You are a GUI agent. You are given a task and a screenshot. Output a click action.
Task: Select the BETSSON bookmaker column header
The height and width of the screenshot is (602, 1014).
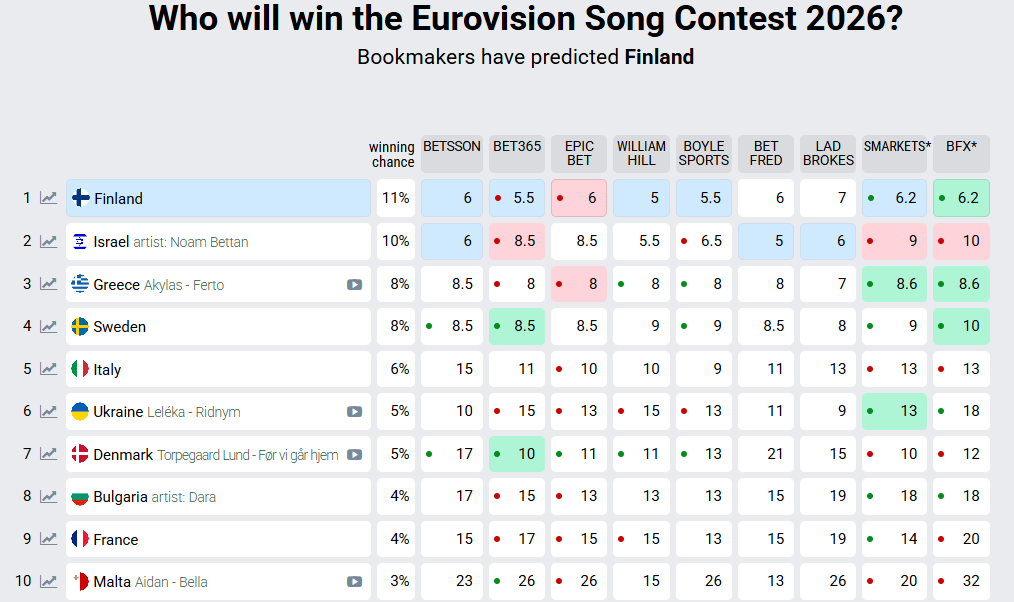(452, 146)
